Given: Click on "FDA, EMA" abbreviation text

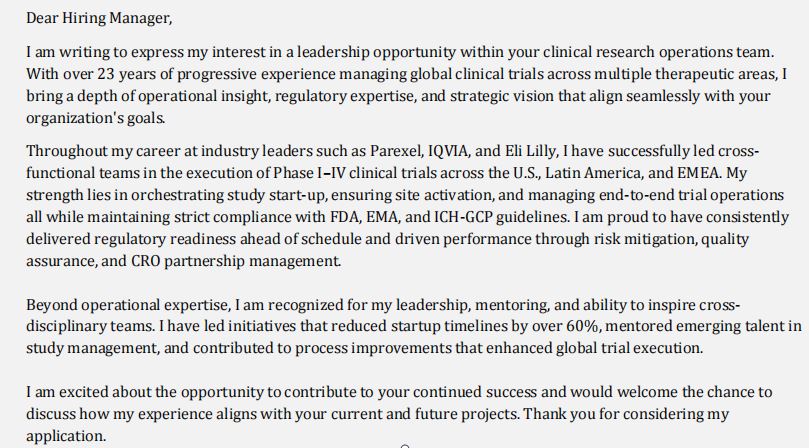Looking at the screenshot, I should (364, 217).
